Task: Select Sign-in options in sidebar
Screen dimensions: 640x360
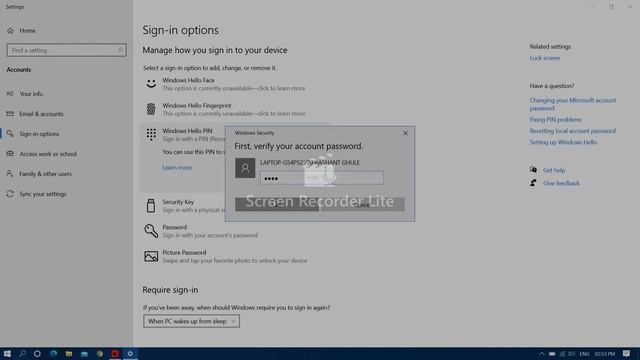Action: click(39, 134)
